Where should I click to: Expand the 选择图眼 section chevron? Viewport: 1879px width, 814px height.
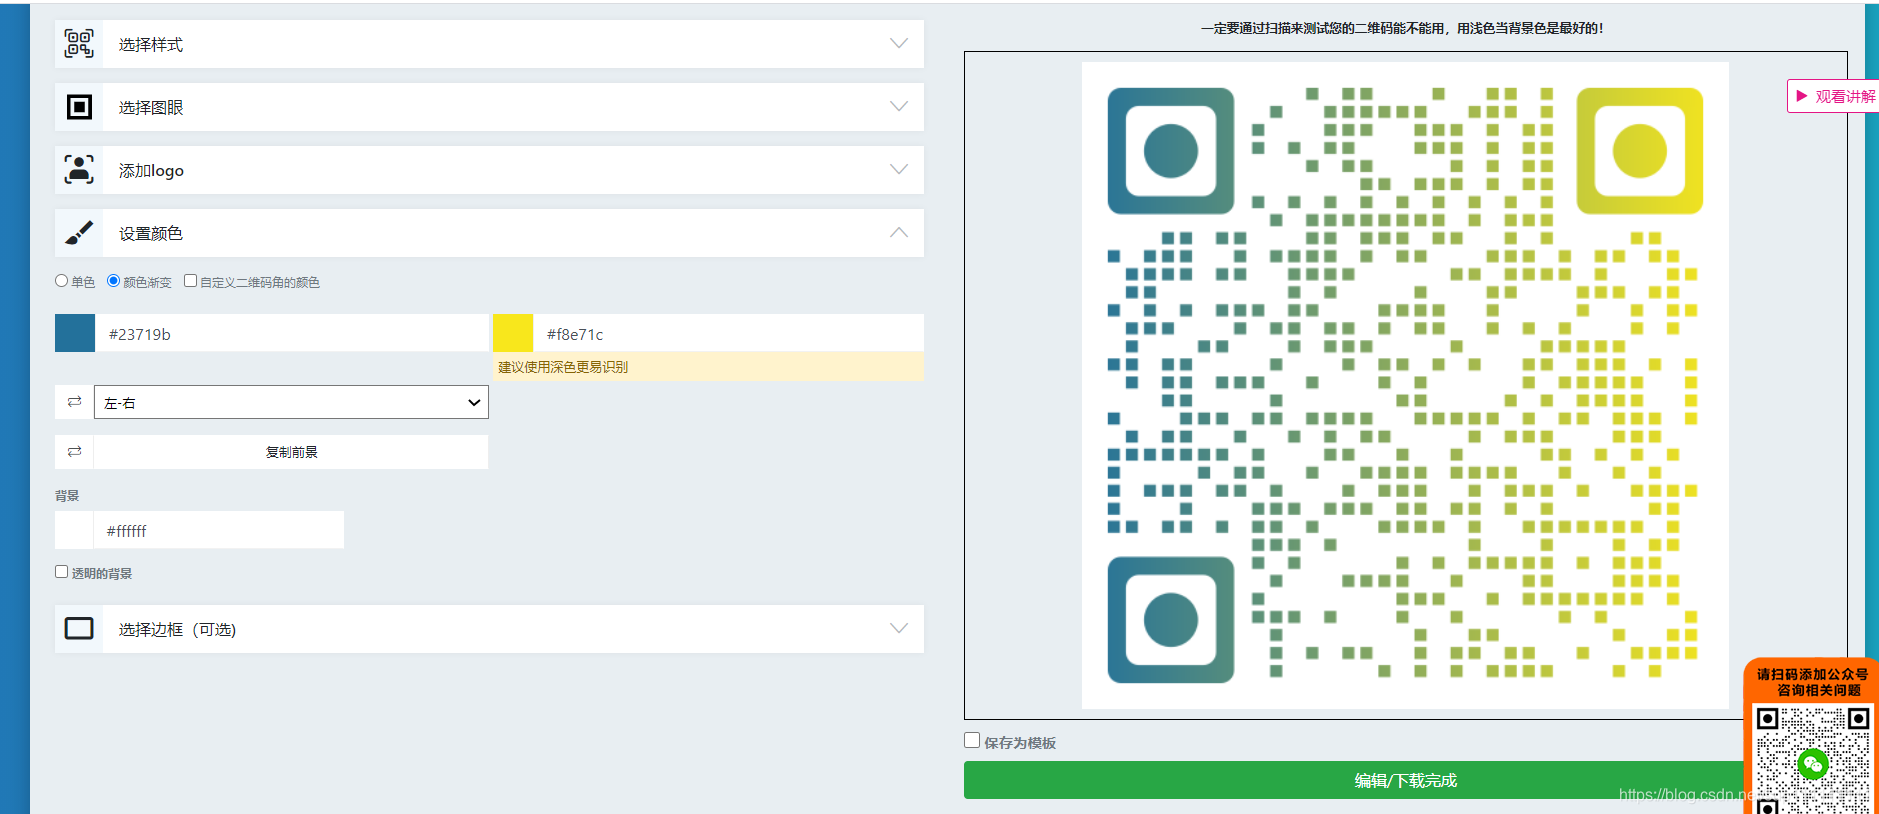(x=899, y=107)
